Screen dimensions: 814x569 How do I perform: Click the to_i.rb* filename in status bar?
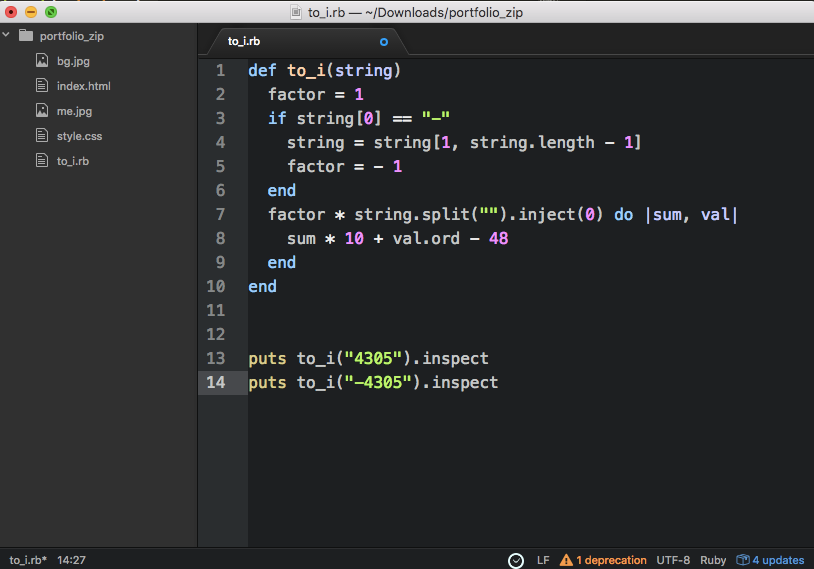coord(28,560)
